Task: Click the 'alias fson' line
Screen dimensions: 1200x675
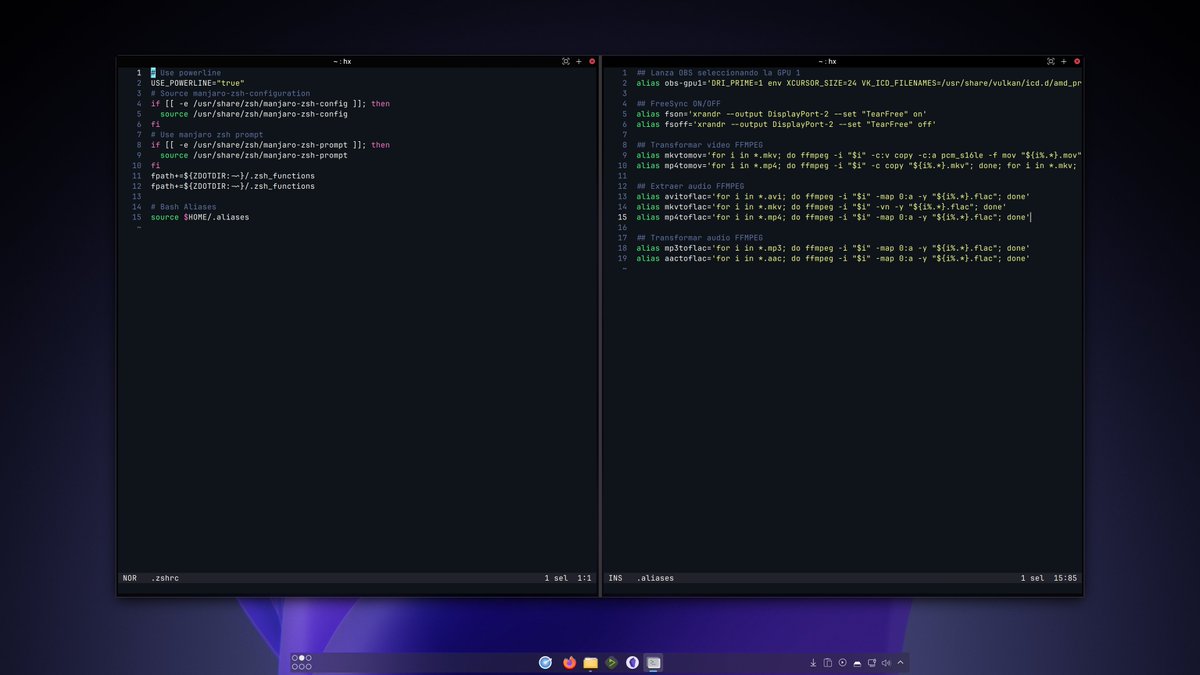Action: (781, 114)
